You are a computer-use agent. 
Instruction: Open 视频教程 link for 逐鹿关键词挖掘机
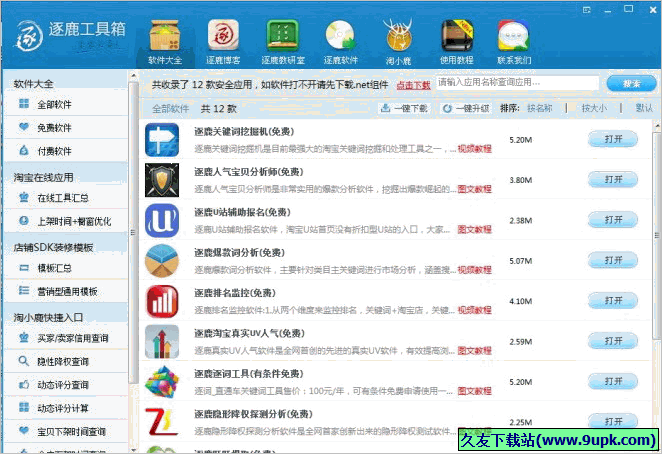tap(475, 149)
